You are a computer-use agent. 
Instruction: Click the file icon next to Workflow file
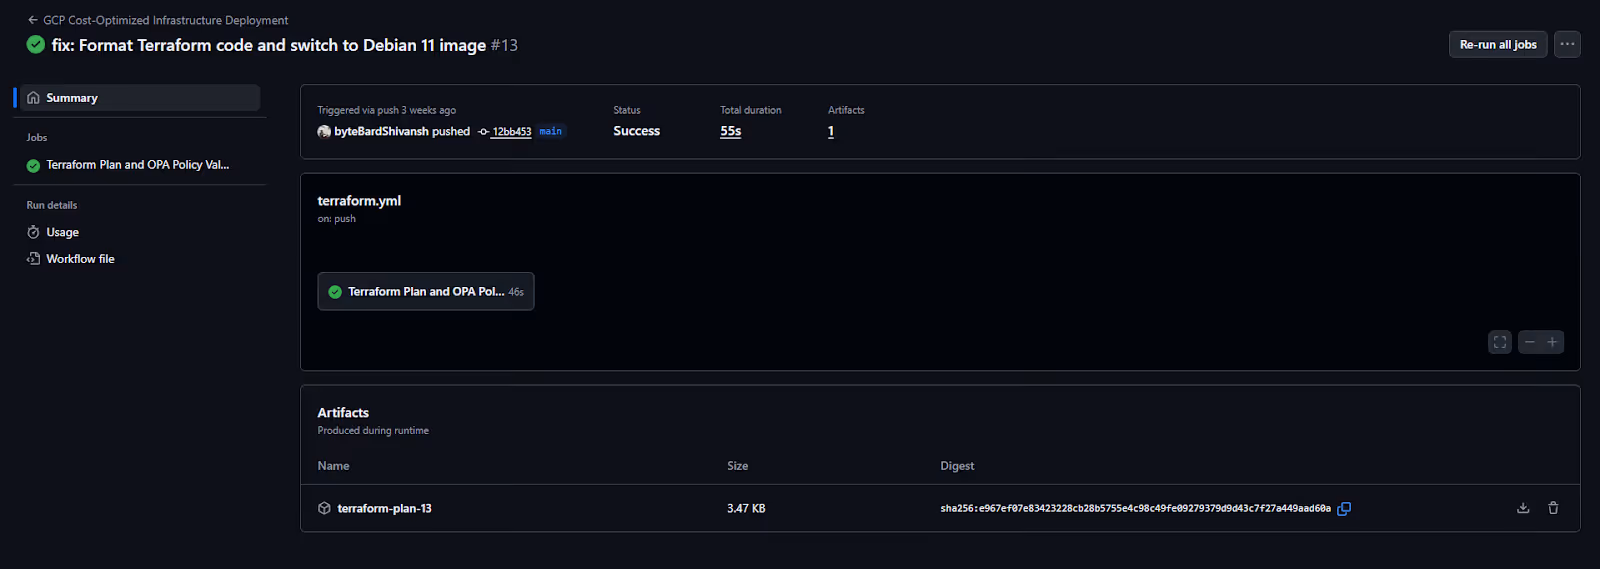point(33,259)
